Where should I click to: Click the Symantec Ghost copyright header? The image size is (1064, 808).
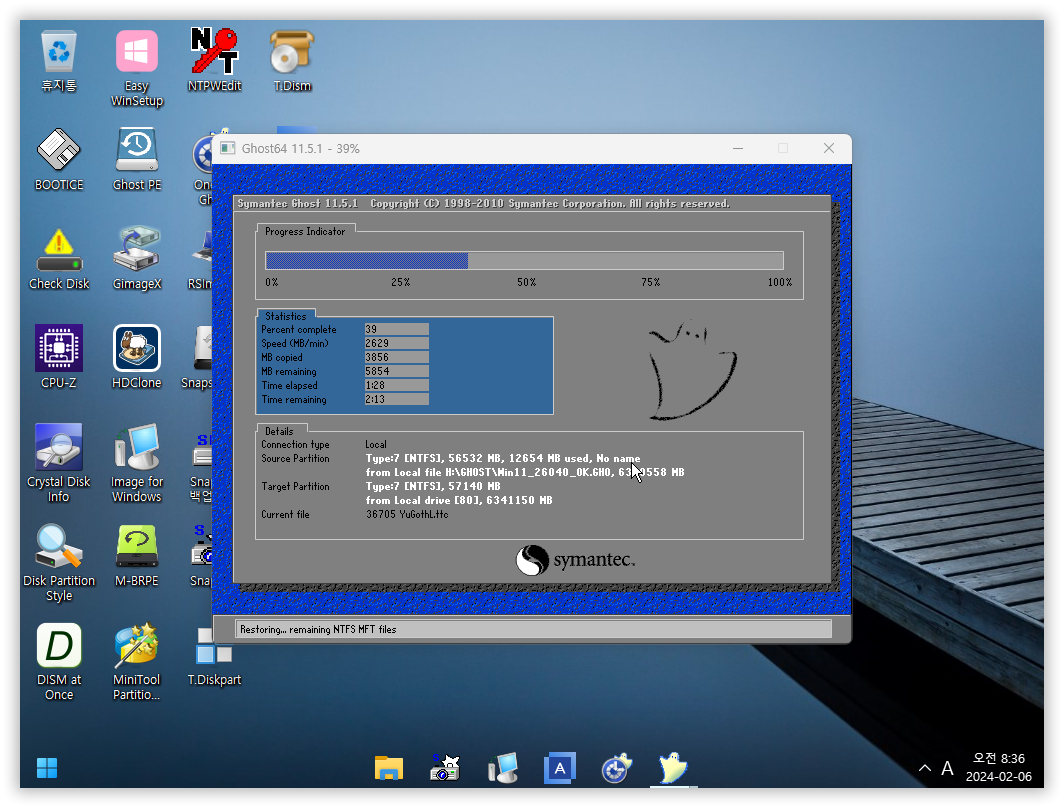pyautogui.click(x=483, y=204)
